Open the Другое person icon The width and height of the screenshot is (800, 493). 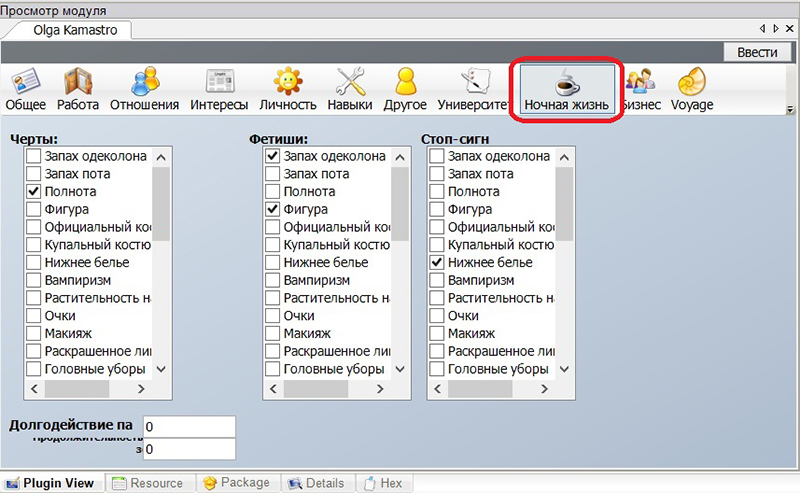(406, 82)
